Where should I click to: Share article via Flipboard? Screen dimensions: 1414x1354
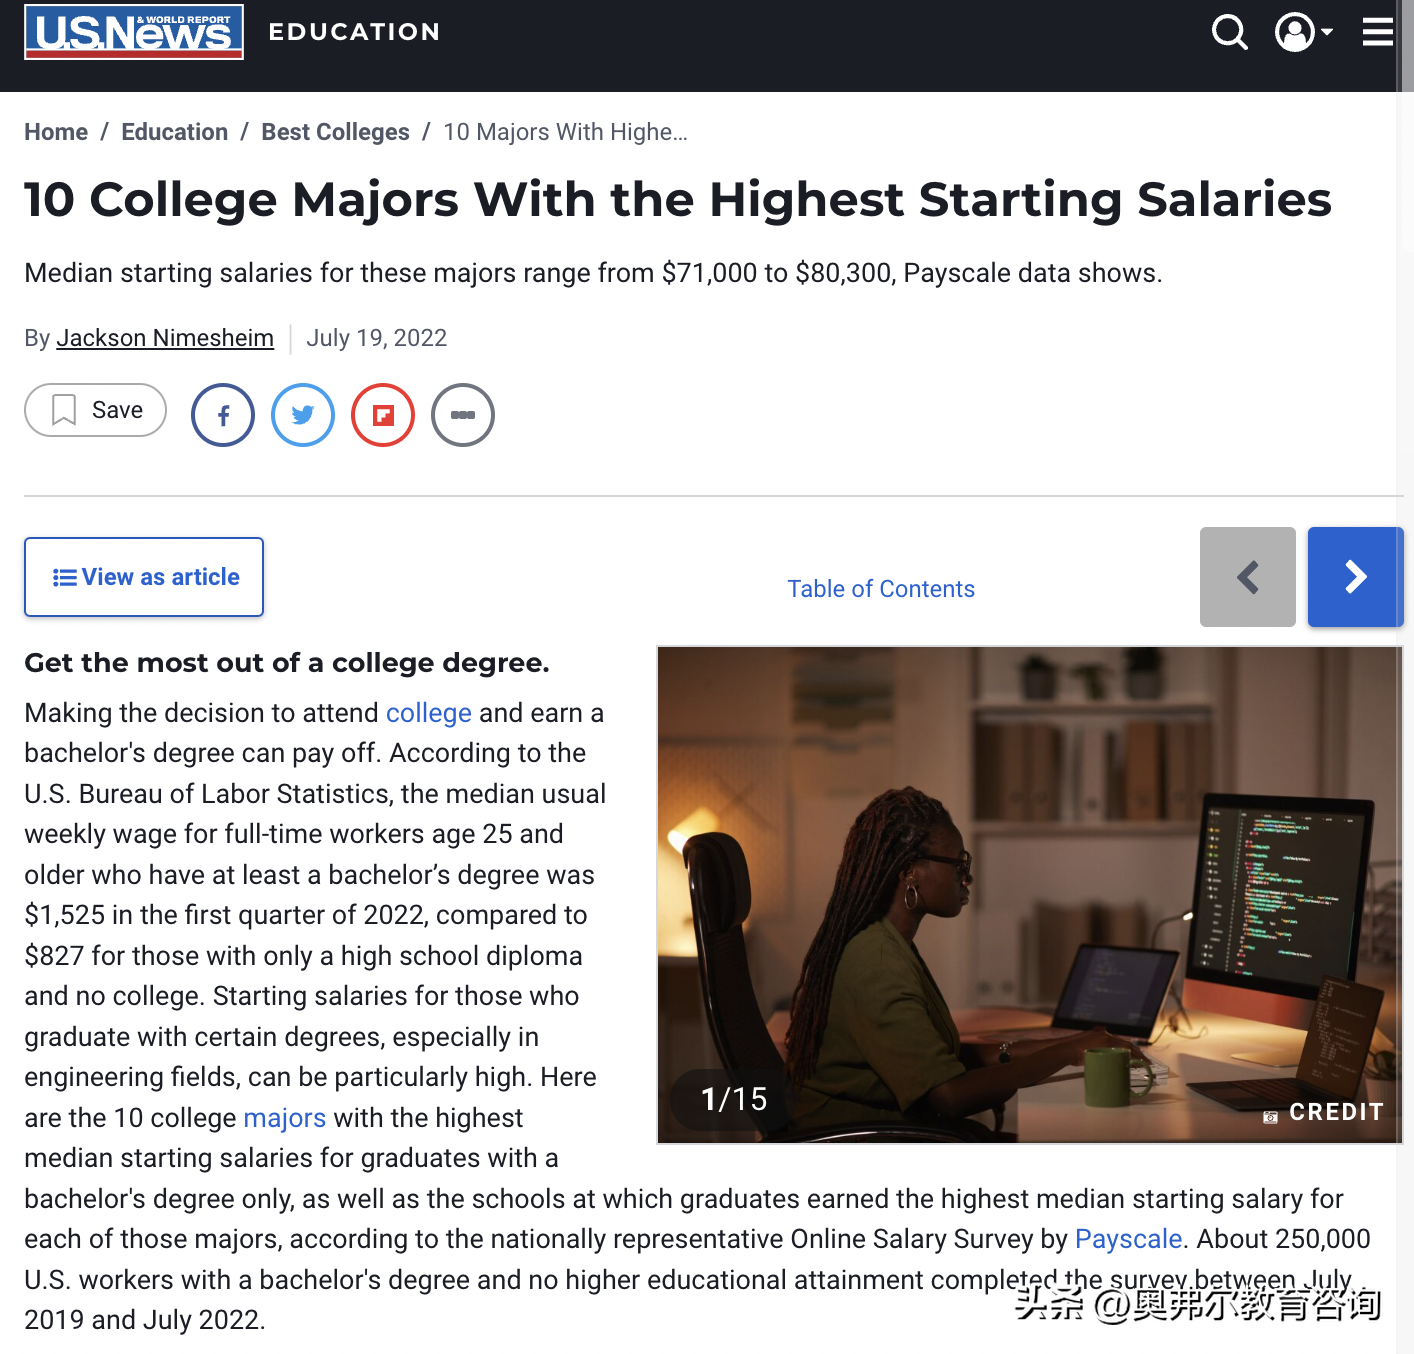point(383,415)
